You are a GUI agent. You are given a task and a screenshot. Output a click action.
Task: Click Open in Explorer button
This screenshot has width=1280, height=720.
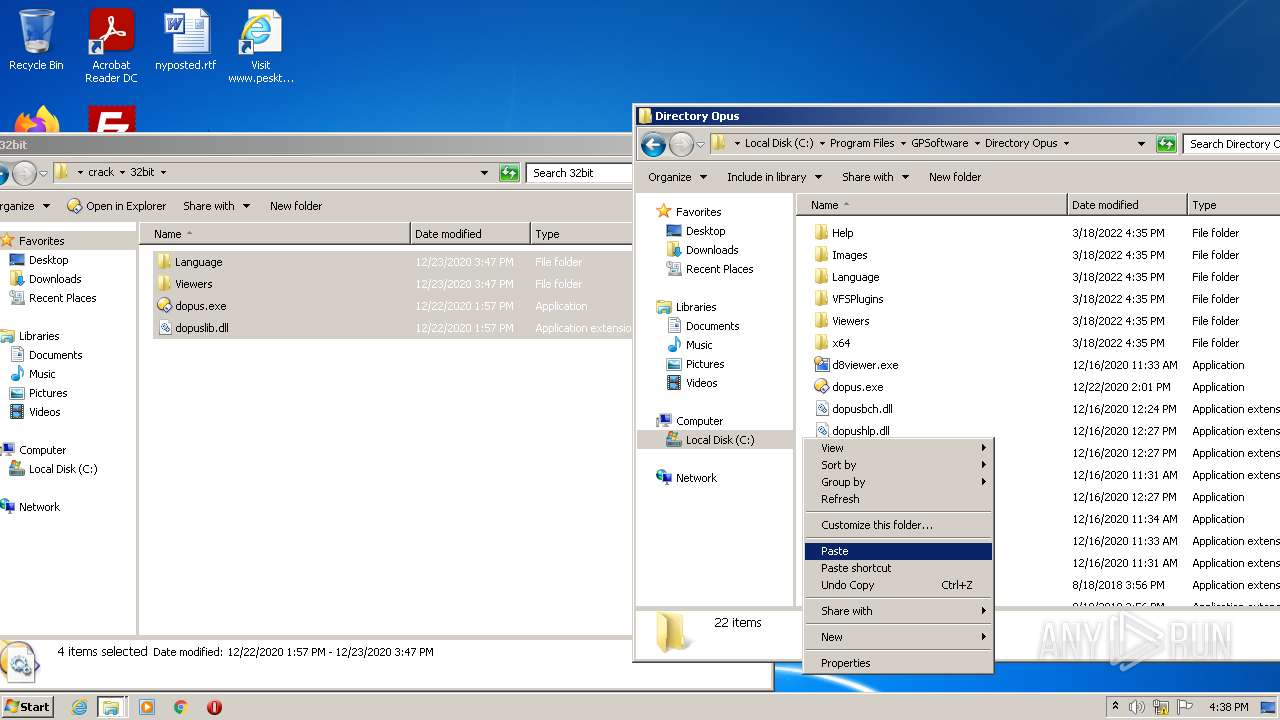point(117,206)
